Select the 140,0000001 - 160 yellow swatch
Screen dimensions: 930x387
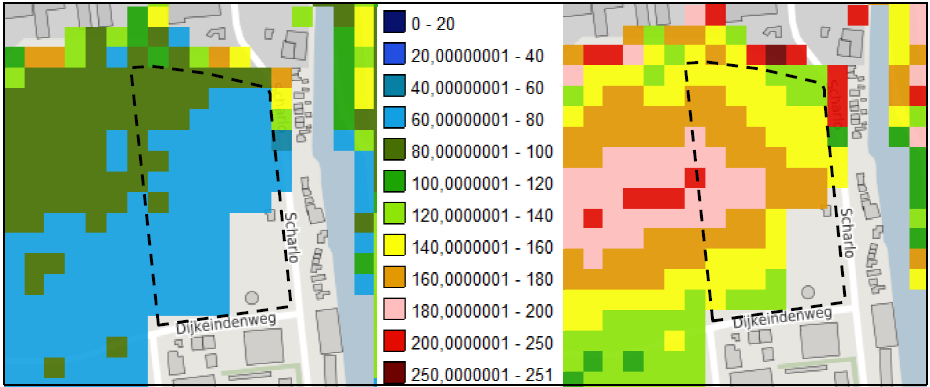[x=393, y=247]
